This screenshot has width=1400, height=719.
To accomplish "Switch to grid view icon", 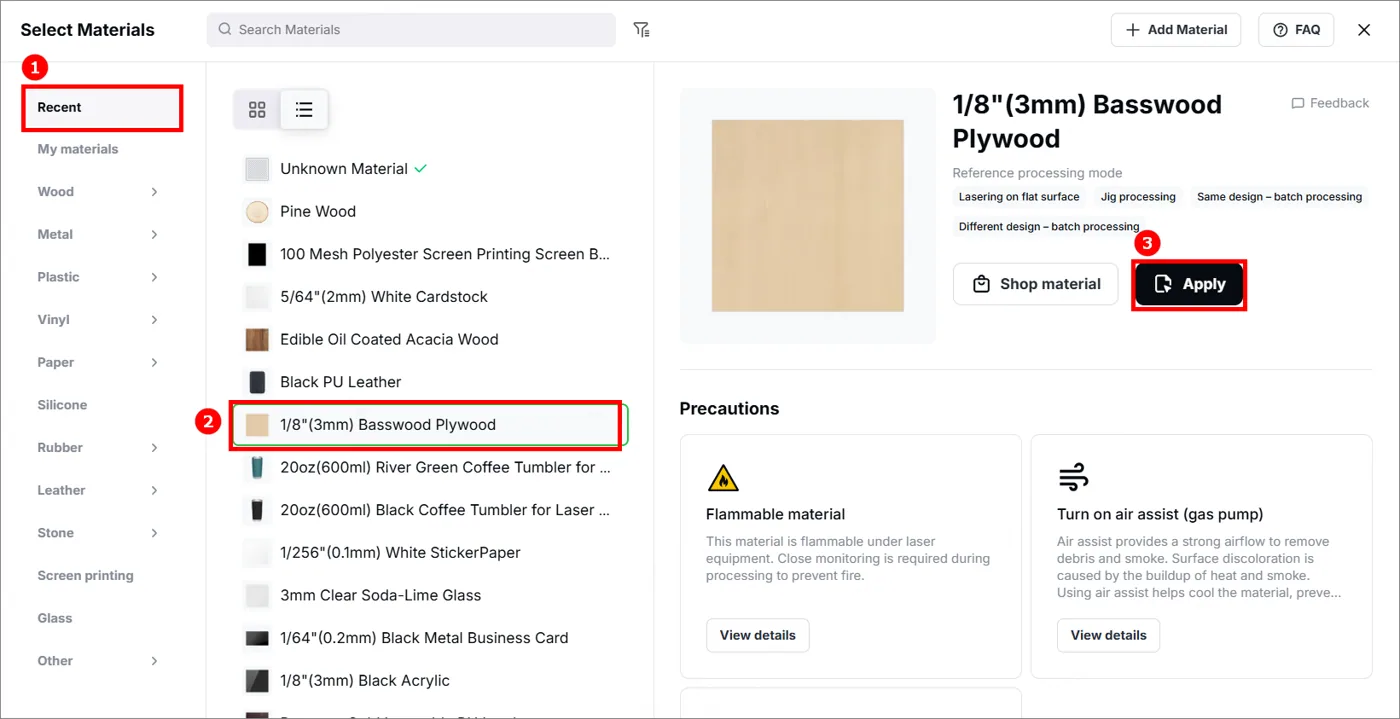I will click(x=257, y=109).
